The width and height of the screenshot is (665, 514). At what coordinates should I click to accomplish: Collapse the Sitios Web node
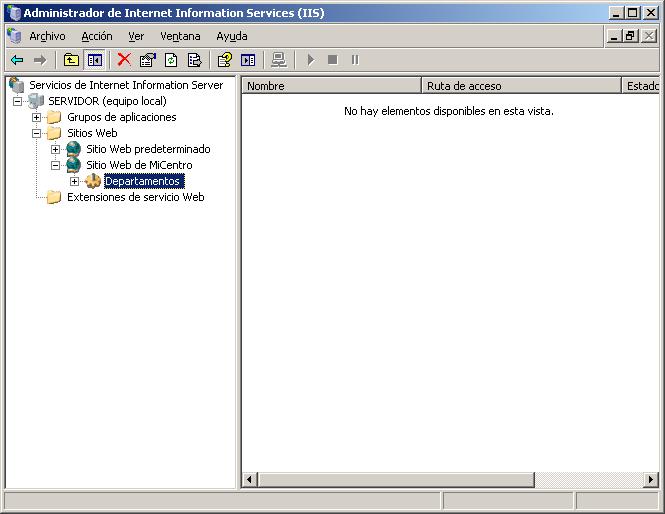[37, 133]
